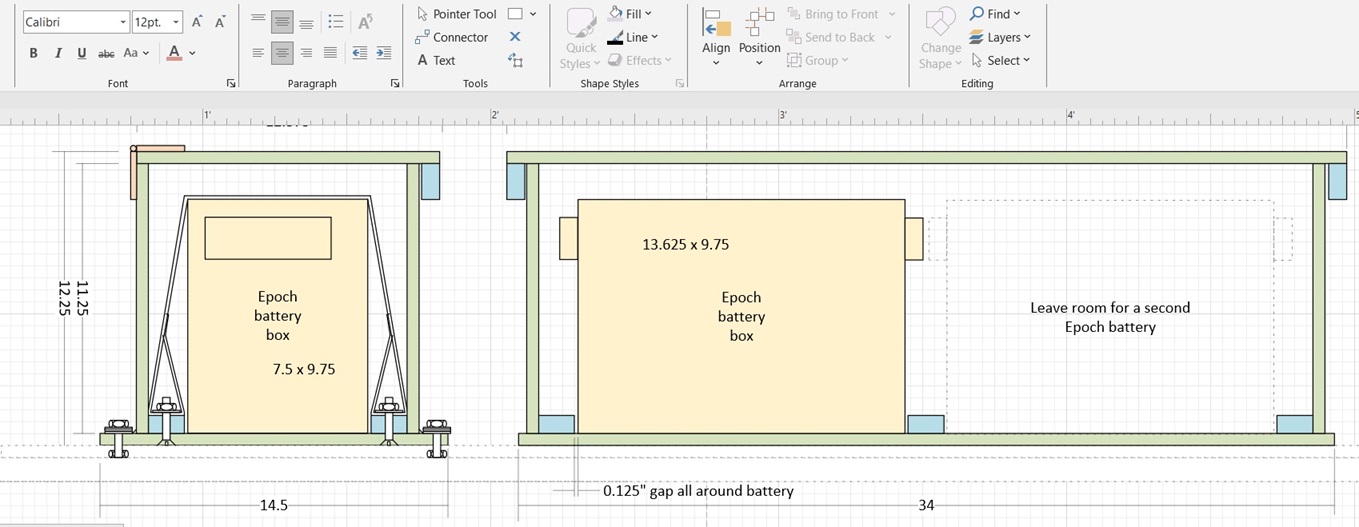Open the Layers menu
Image resolution: width=1359 pixels, height=527 pixels.
point(1000,37)
